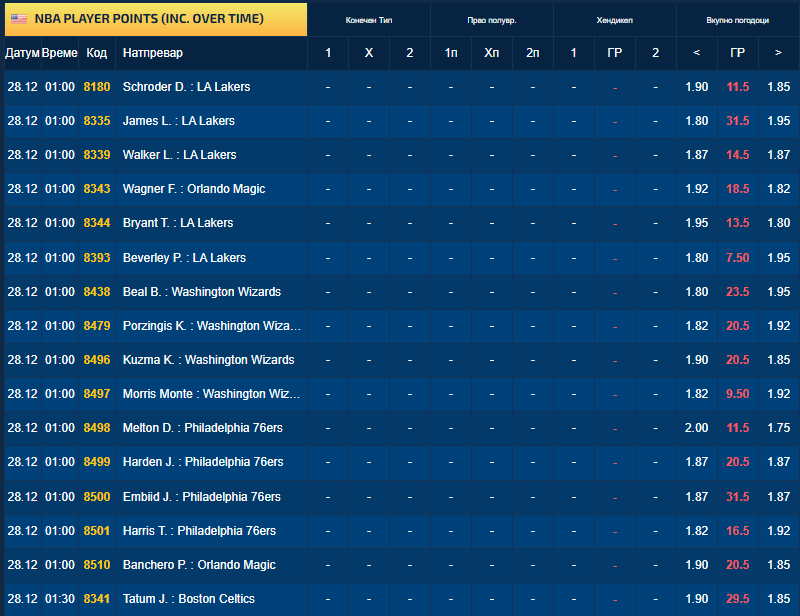Click under 1.82 odds for Harris T.

(x=696, y=531)
